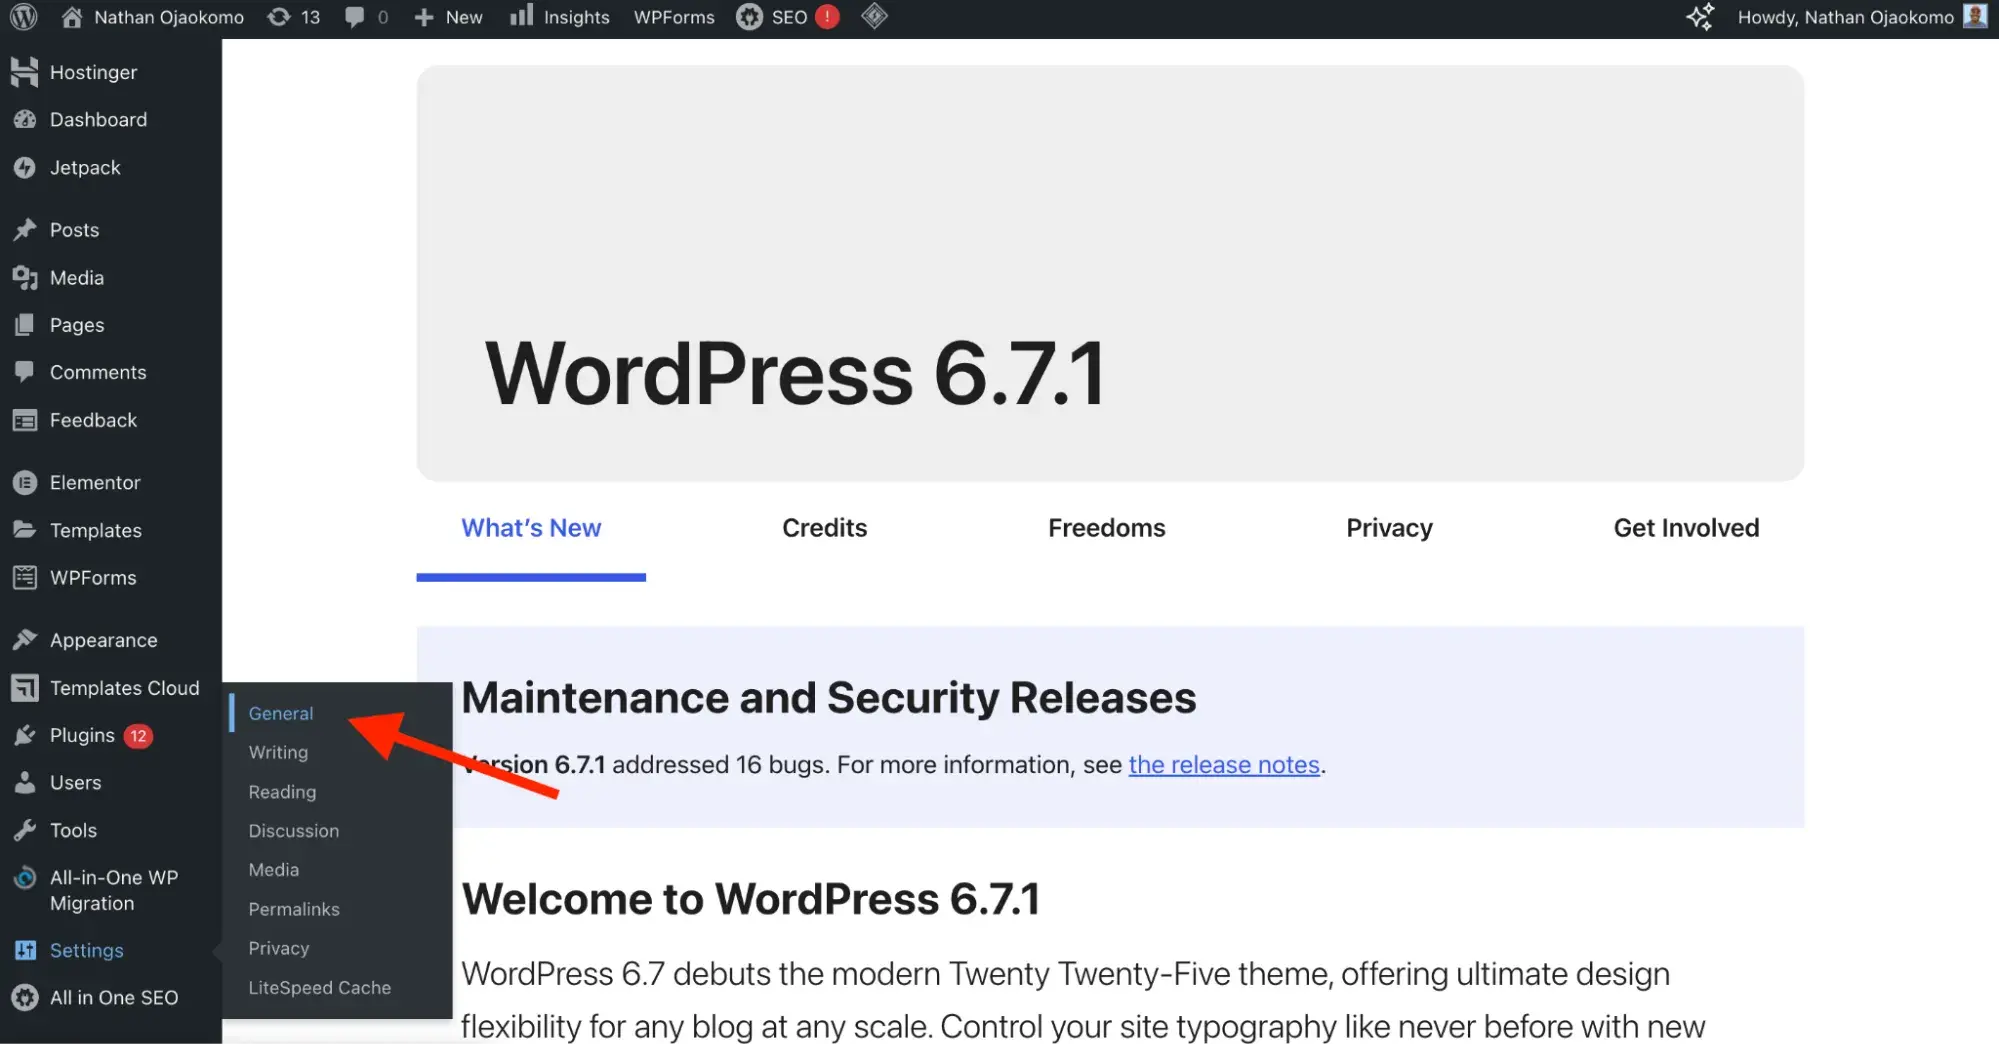The width and height of the screenshot is (1999, 1045).
Task: Click the plus icon next to New
Action: click(424, 17)
